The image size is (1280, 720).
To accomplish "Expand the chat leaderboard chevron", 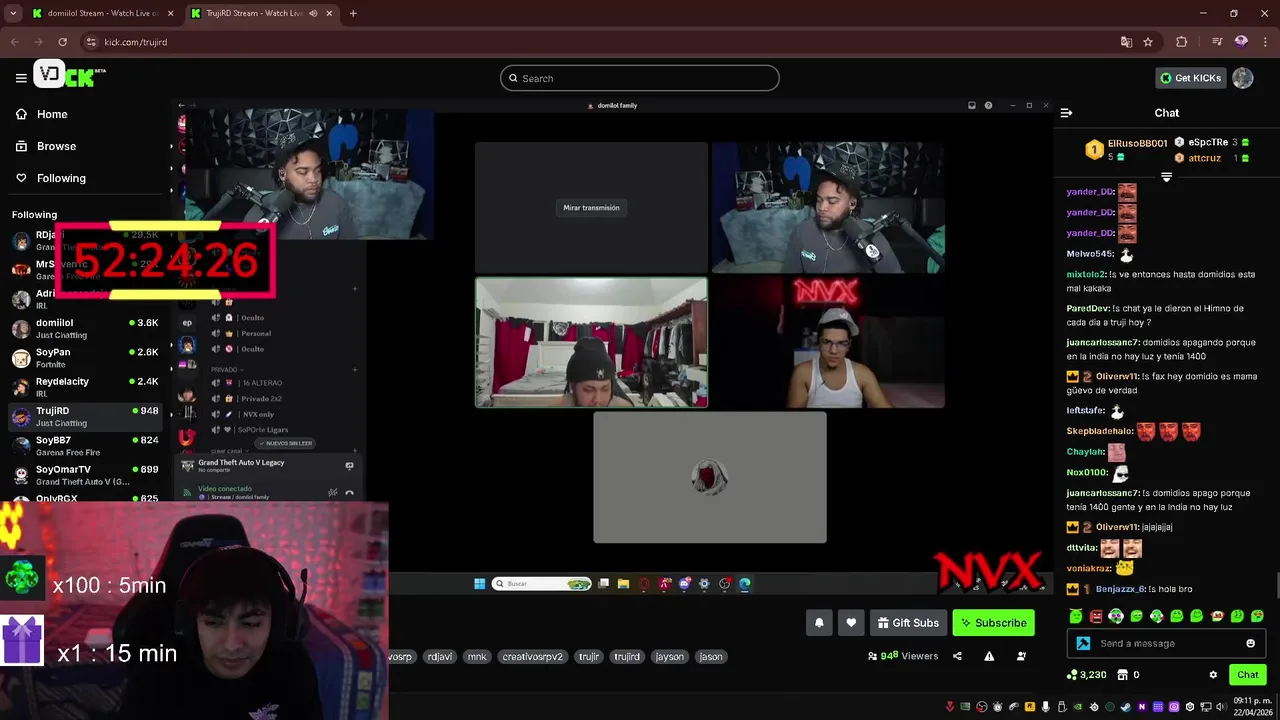I will coord(1166,177).
